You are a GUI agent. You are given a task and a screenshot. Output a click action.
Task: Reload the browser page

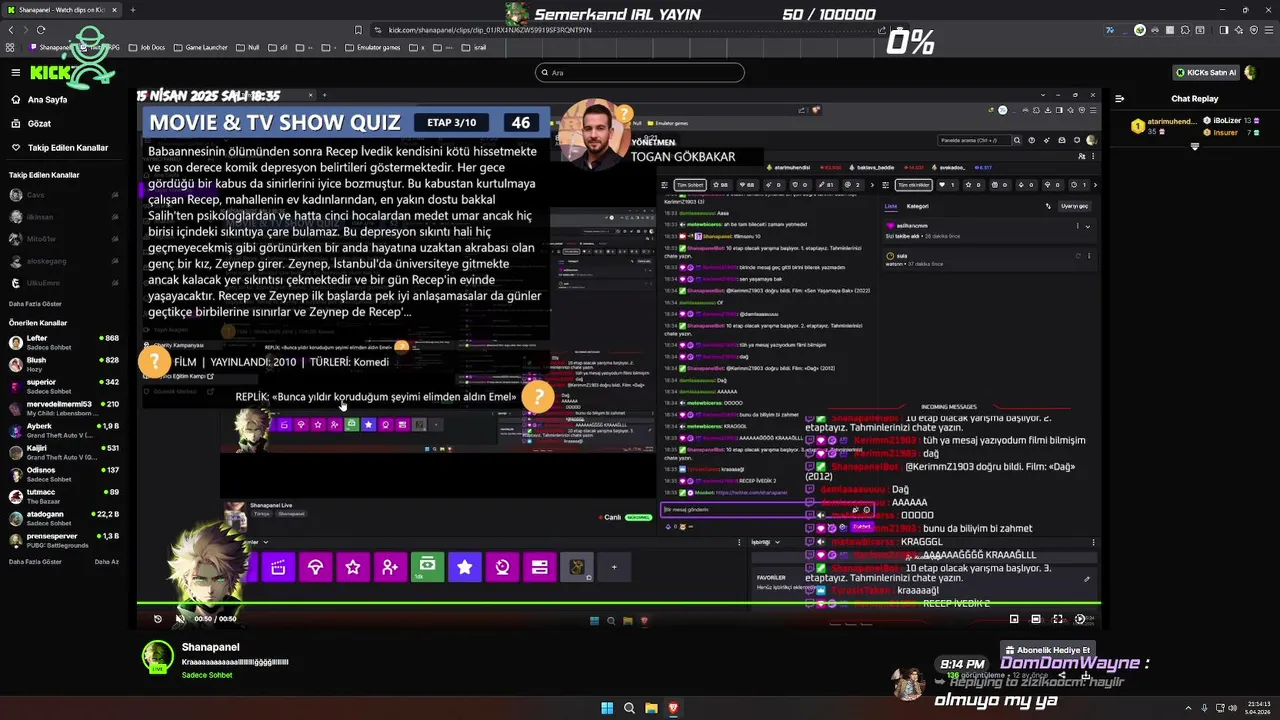point(41,30)
